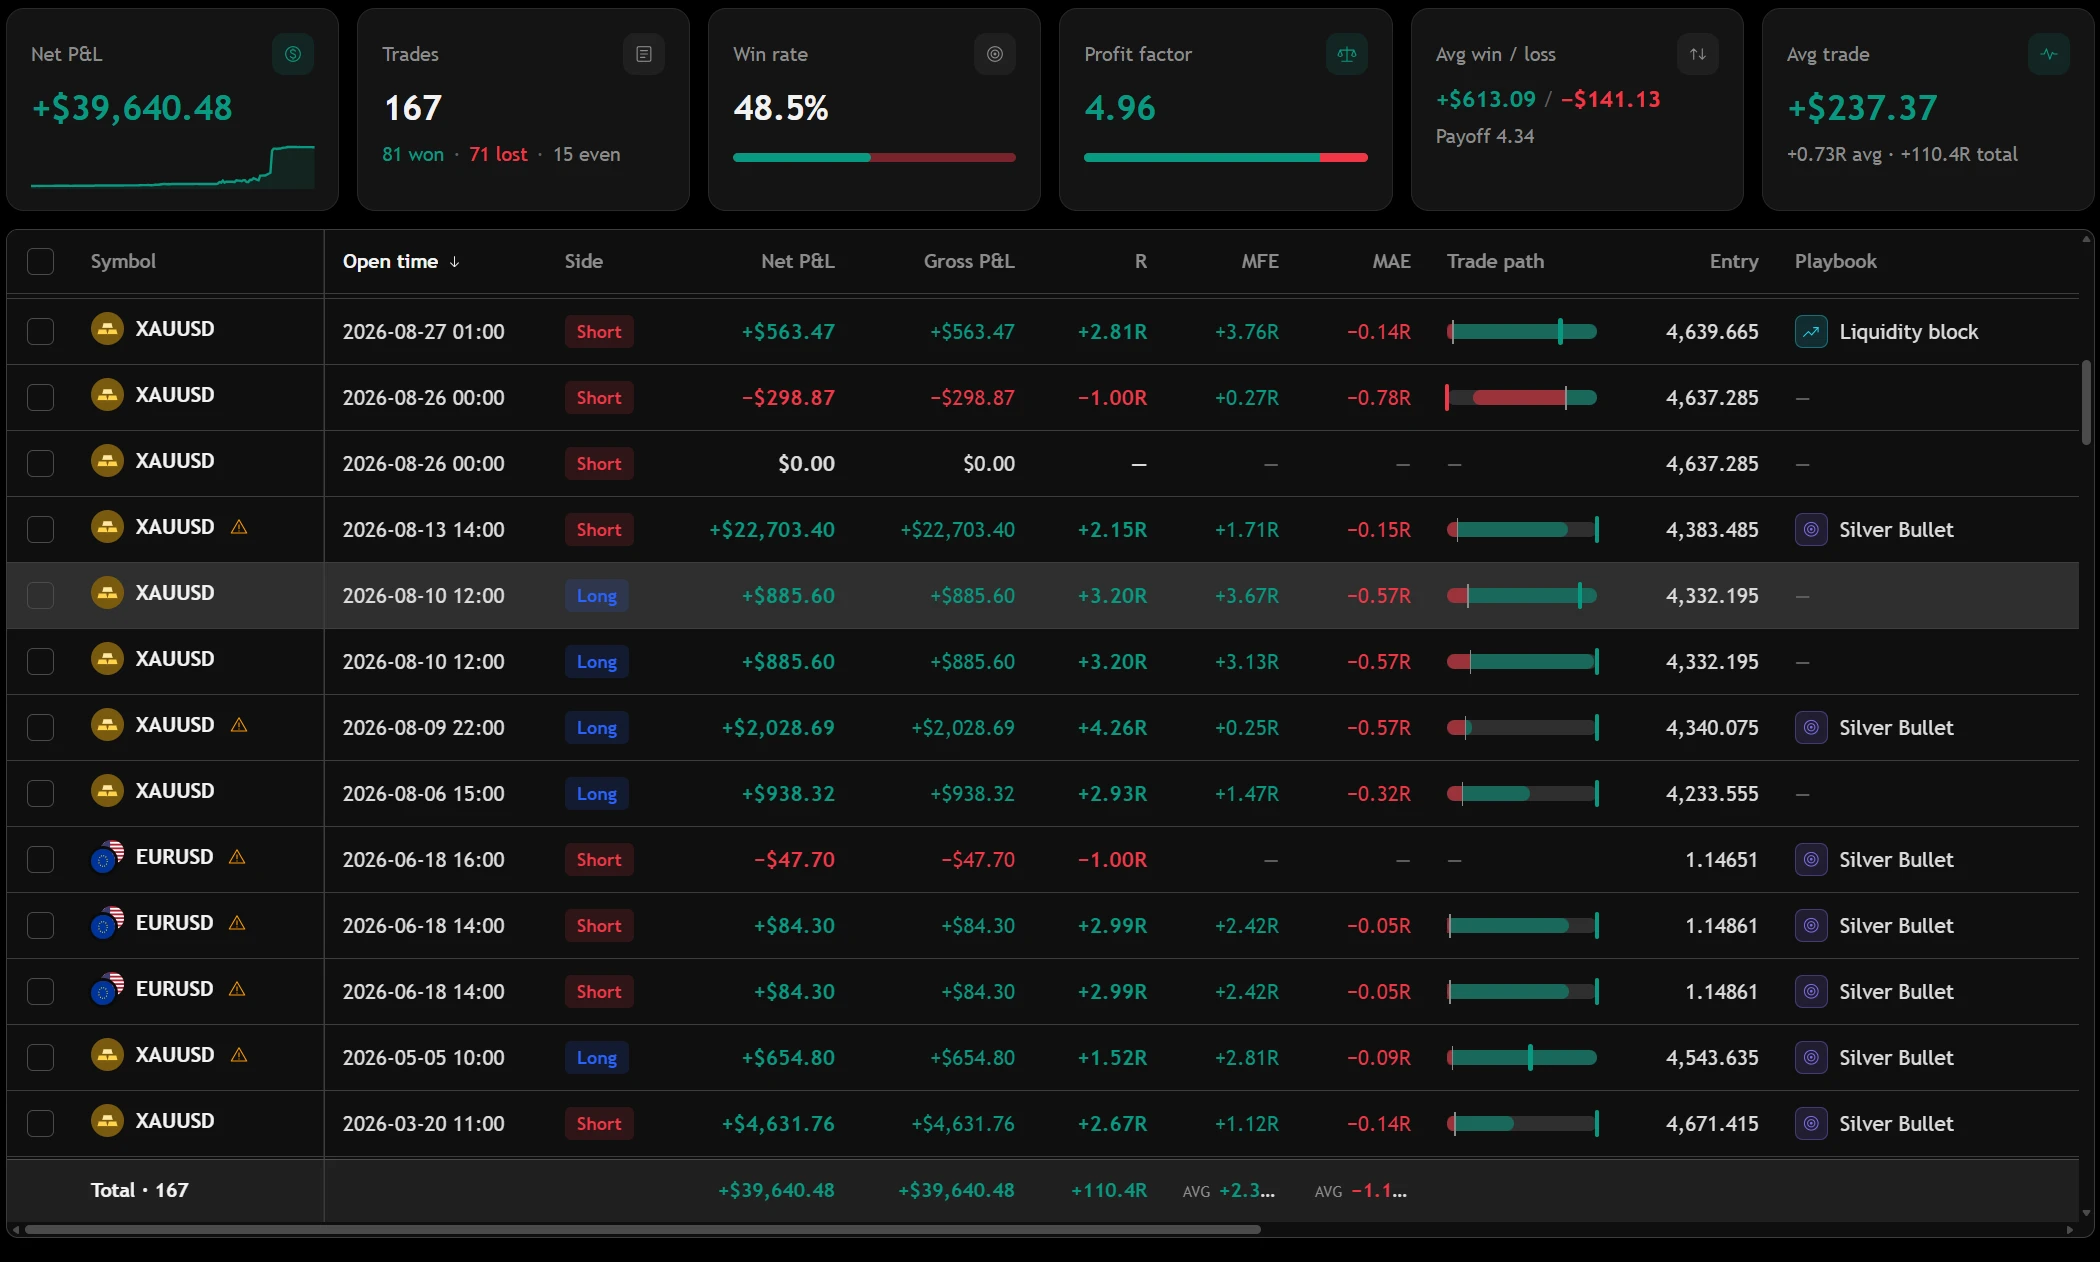This screenshot has width=2100, height=1262.
Task: Click the 1.14651 entry price
Action: (x=1721, y=860)
